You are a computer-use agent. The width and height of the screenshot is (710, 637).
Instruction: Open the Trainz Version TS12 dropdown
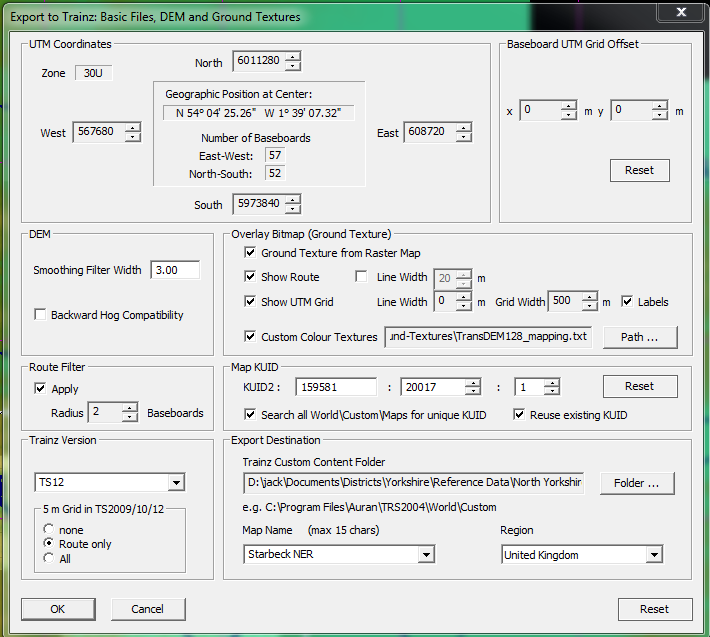tap(176, 483)
